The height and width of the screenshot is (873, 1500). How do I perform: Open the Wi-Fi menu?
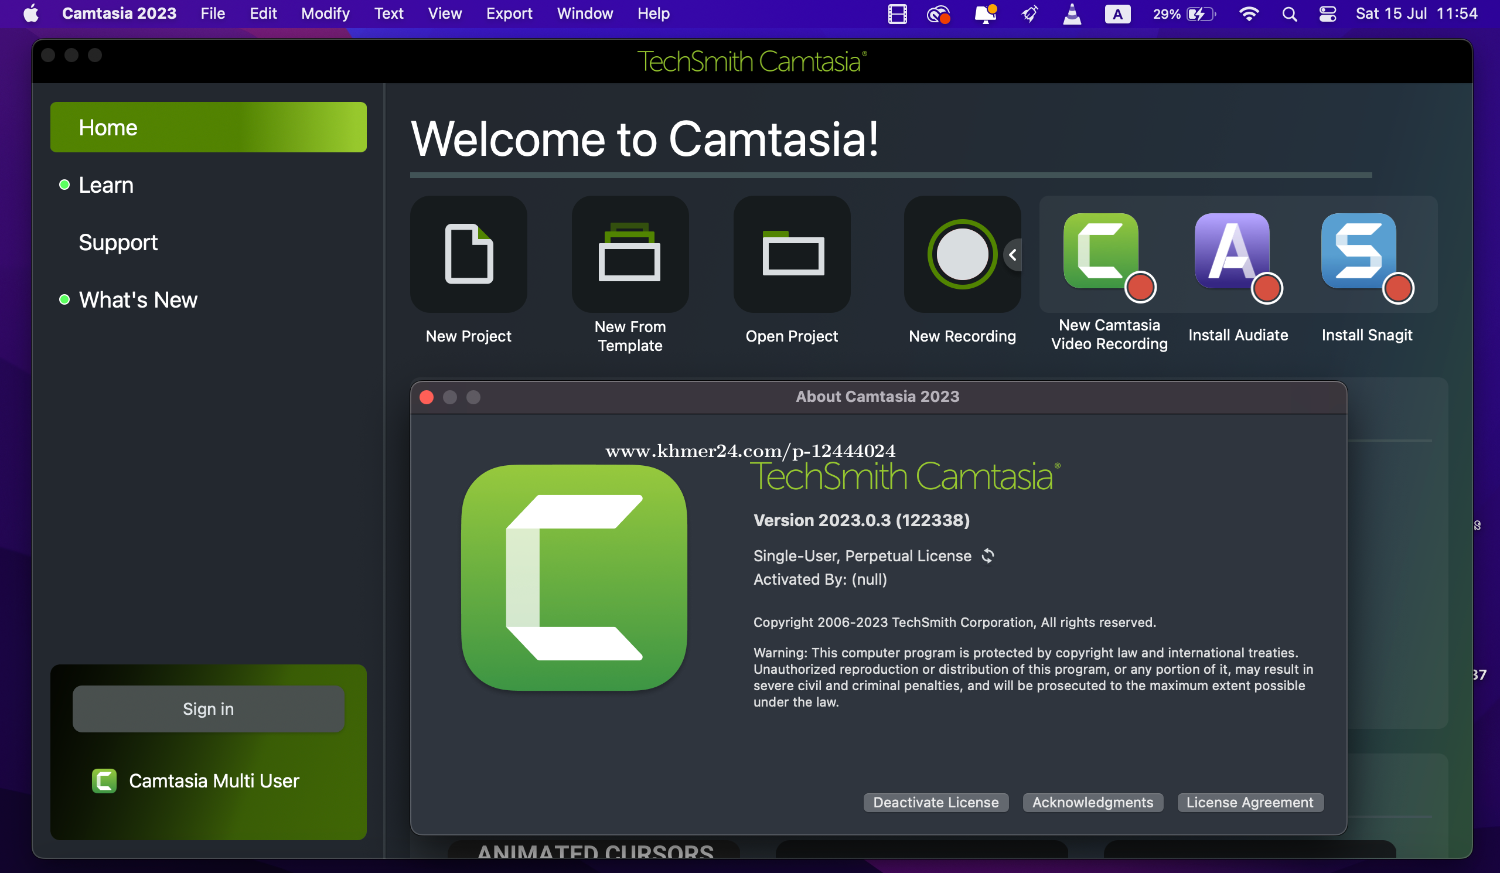click(x=1249, y=14)
